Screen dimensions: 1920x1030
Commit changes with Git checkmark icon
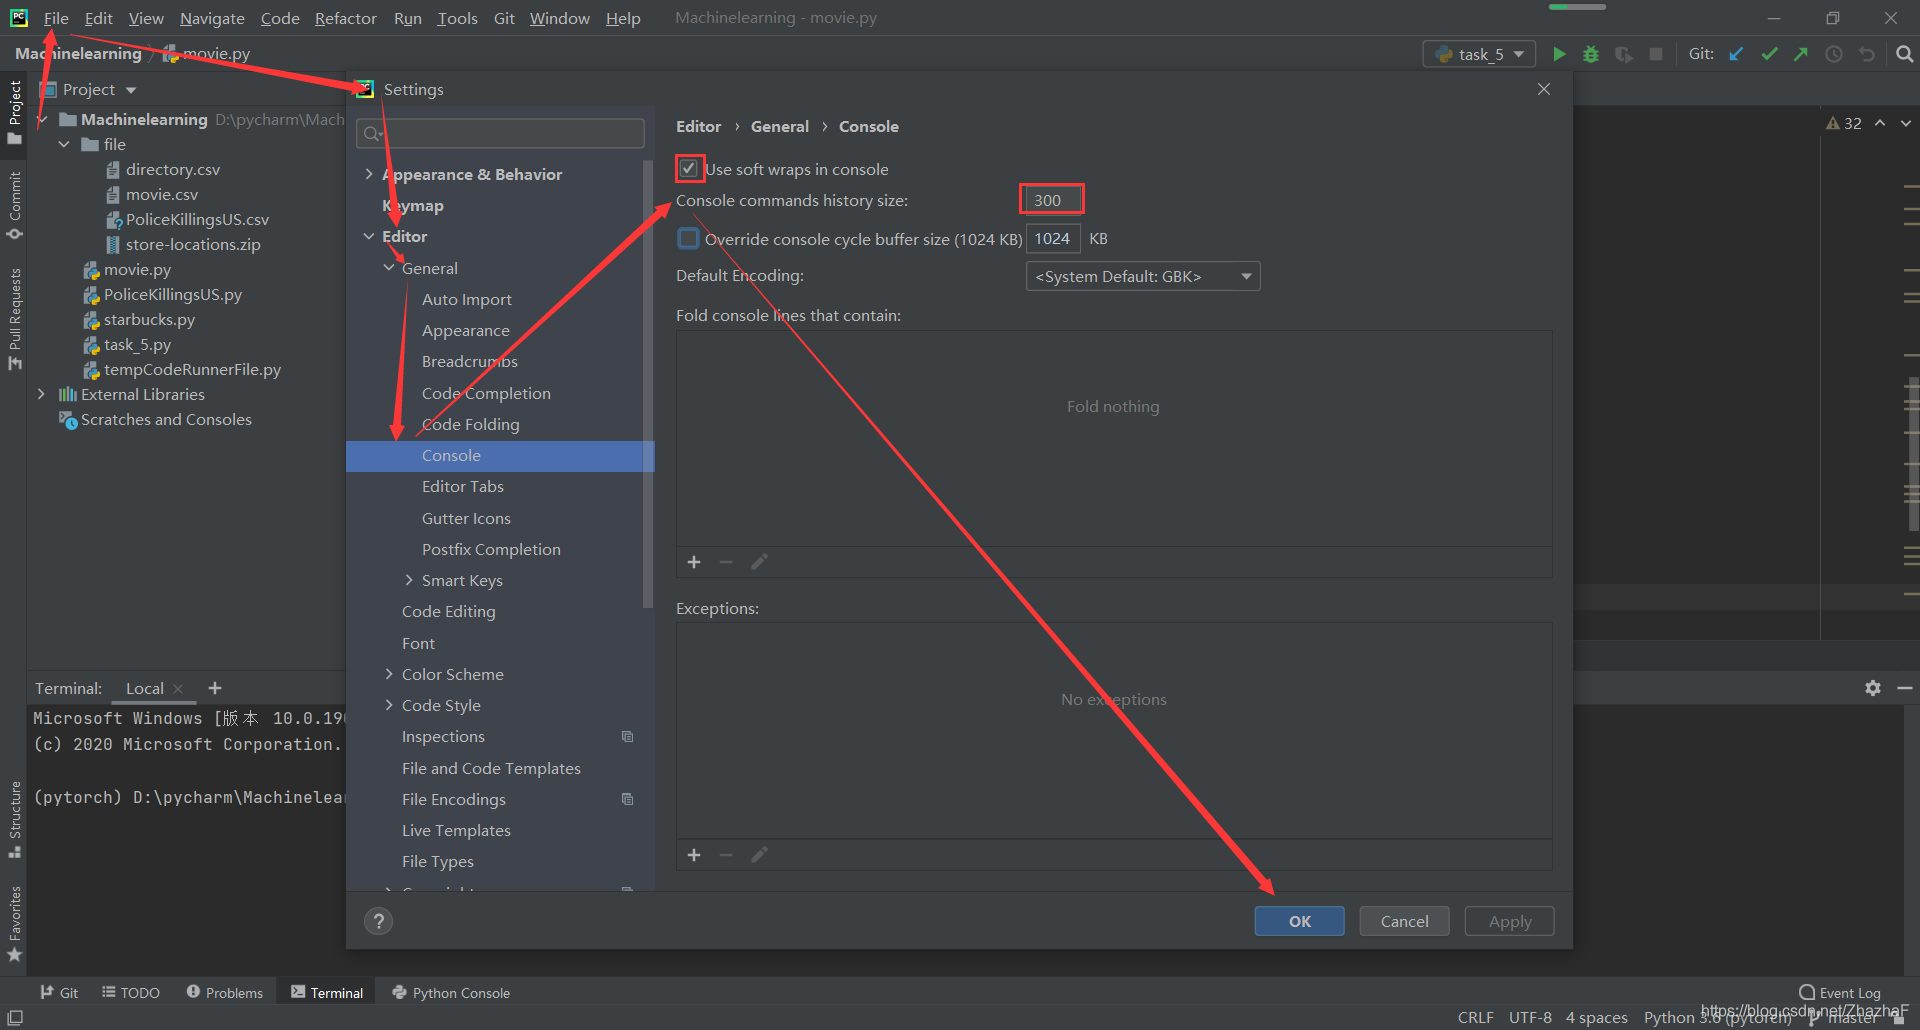(x=1769, y=54)
